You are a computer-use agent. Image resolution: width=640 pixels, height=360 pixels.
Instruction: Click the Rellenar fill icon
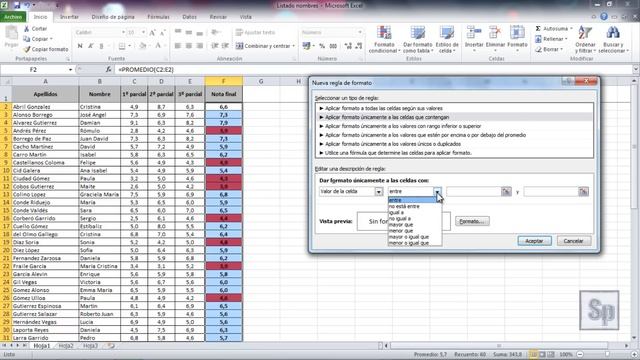tap(538, 39)
